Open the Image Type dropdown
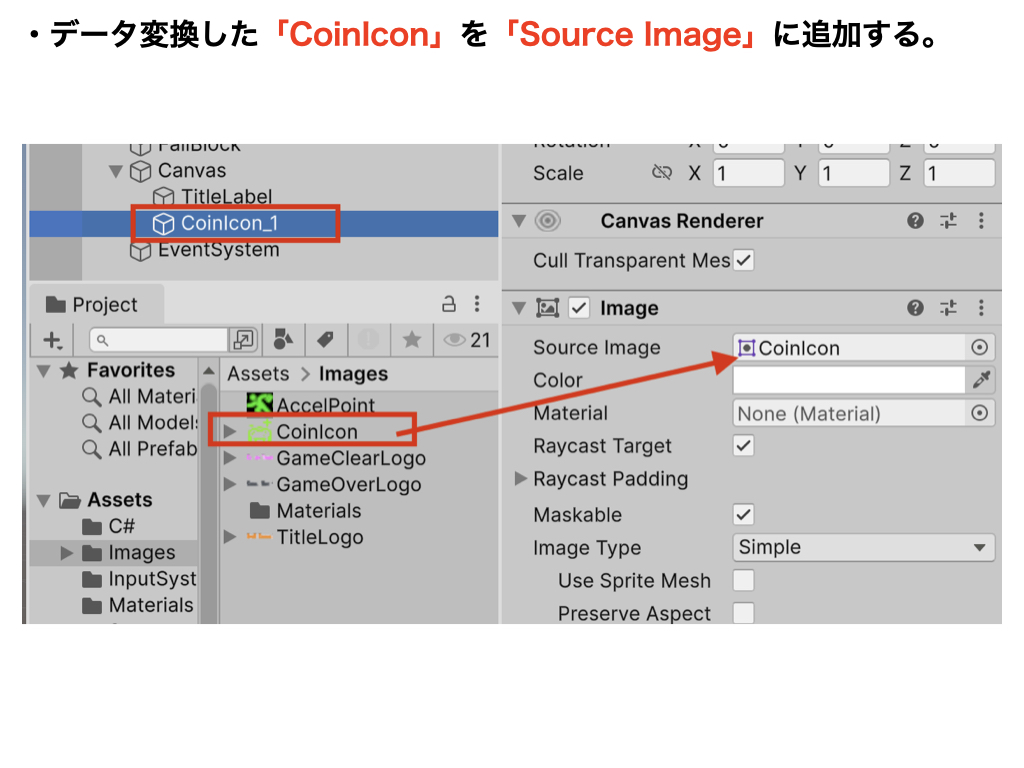 [x=864, y=548]
